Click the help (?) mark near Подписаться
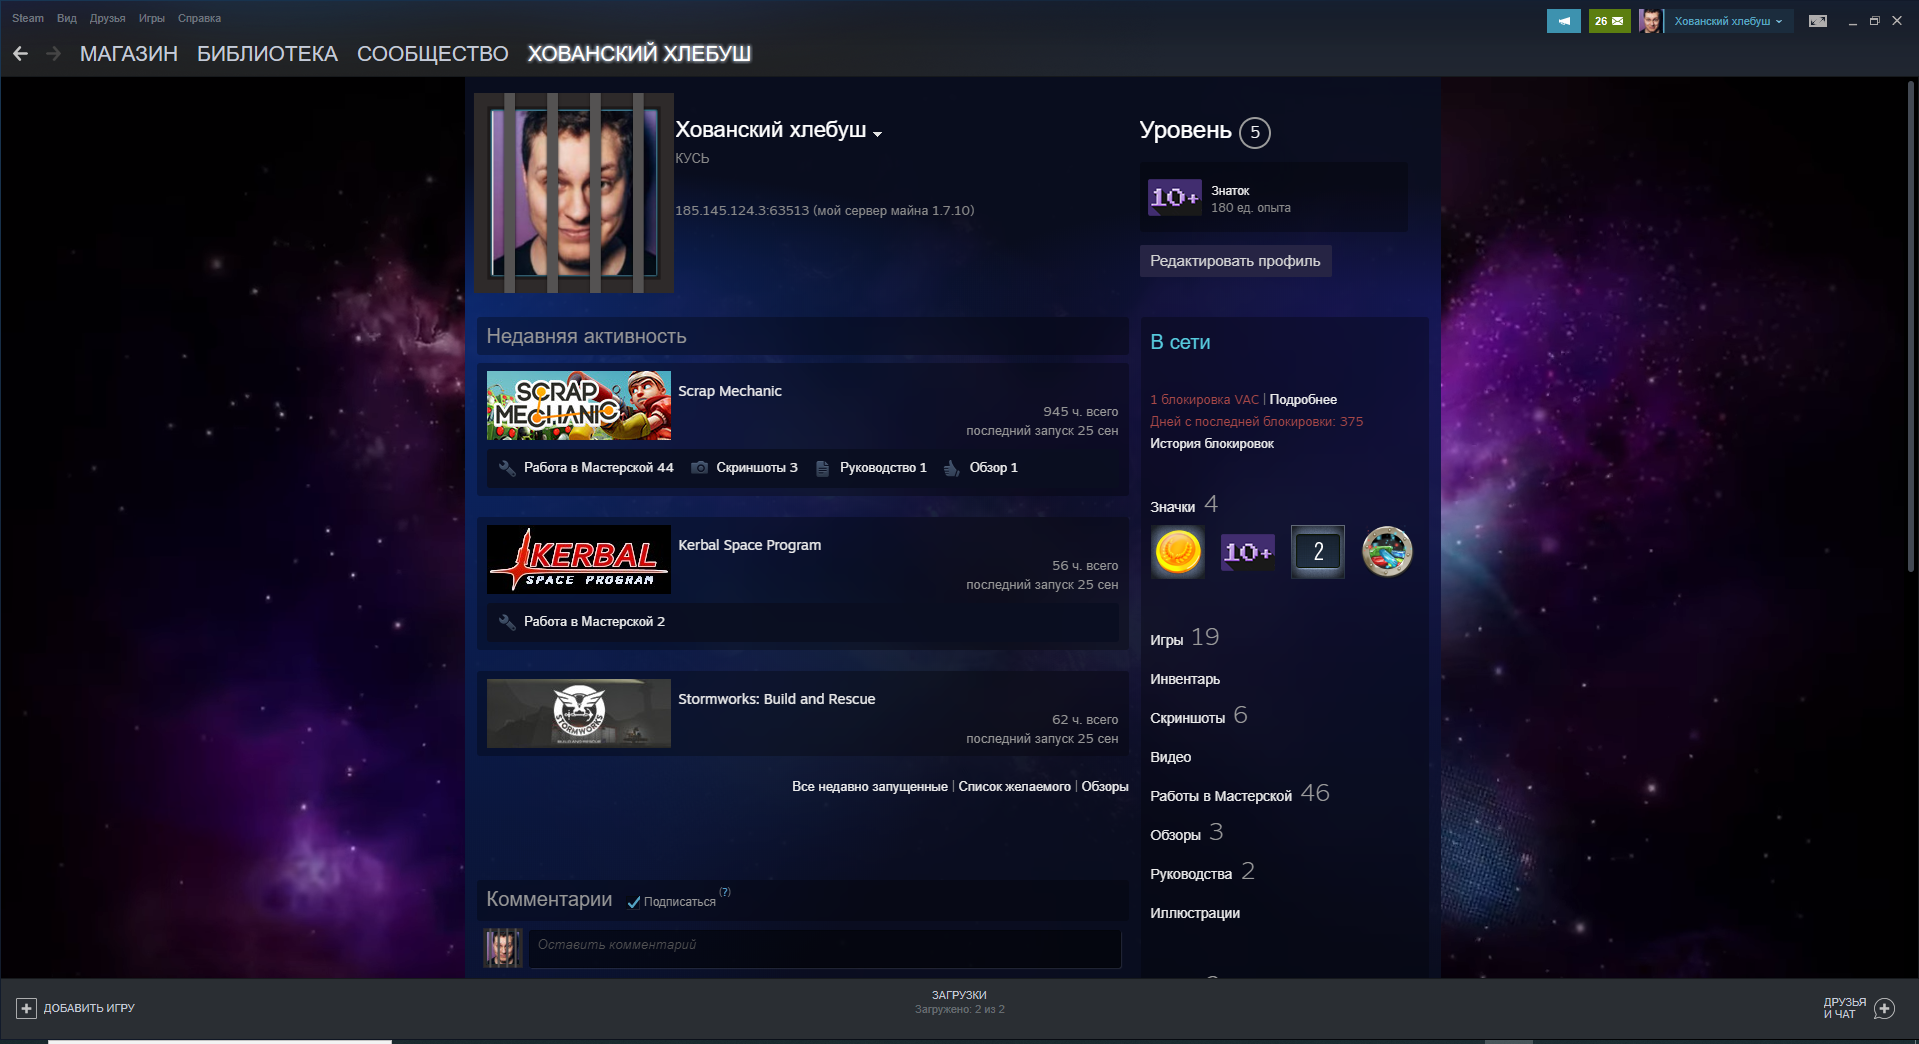 tap(725, 892)
